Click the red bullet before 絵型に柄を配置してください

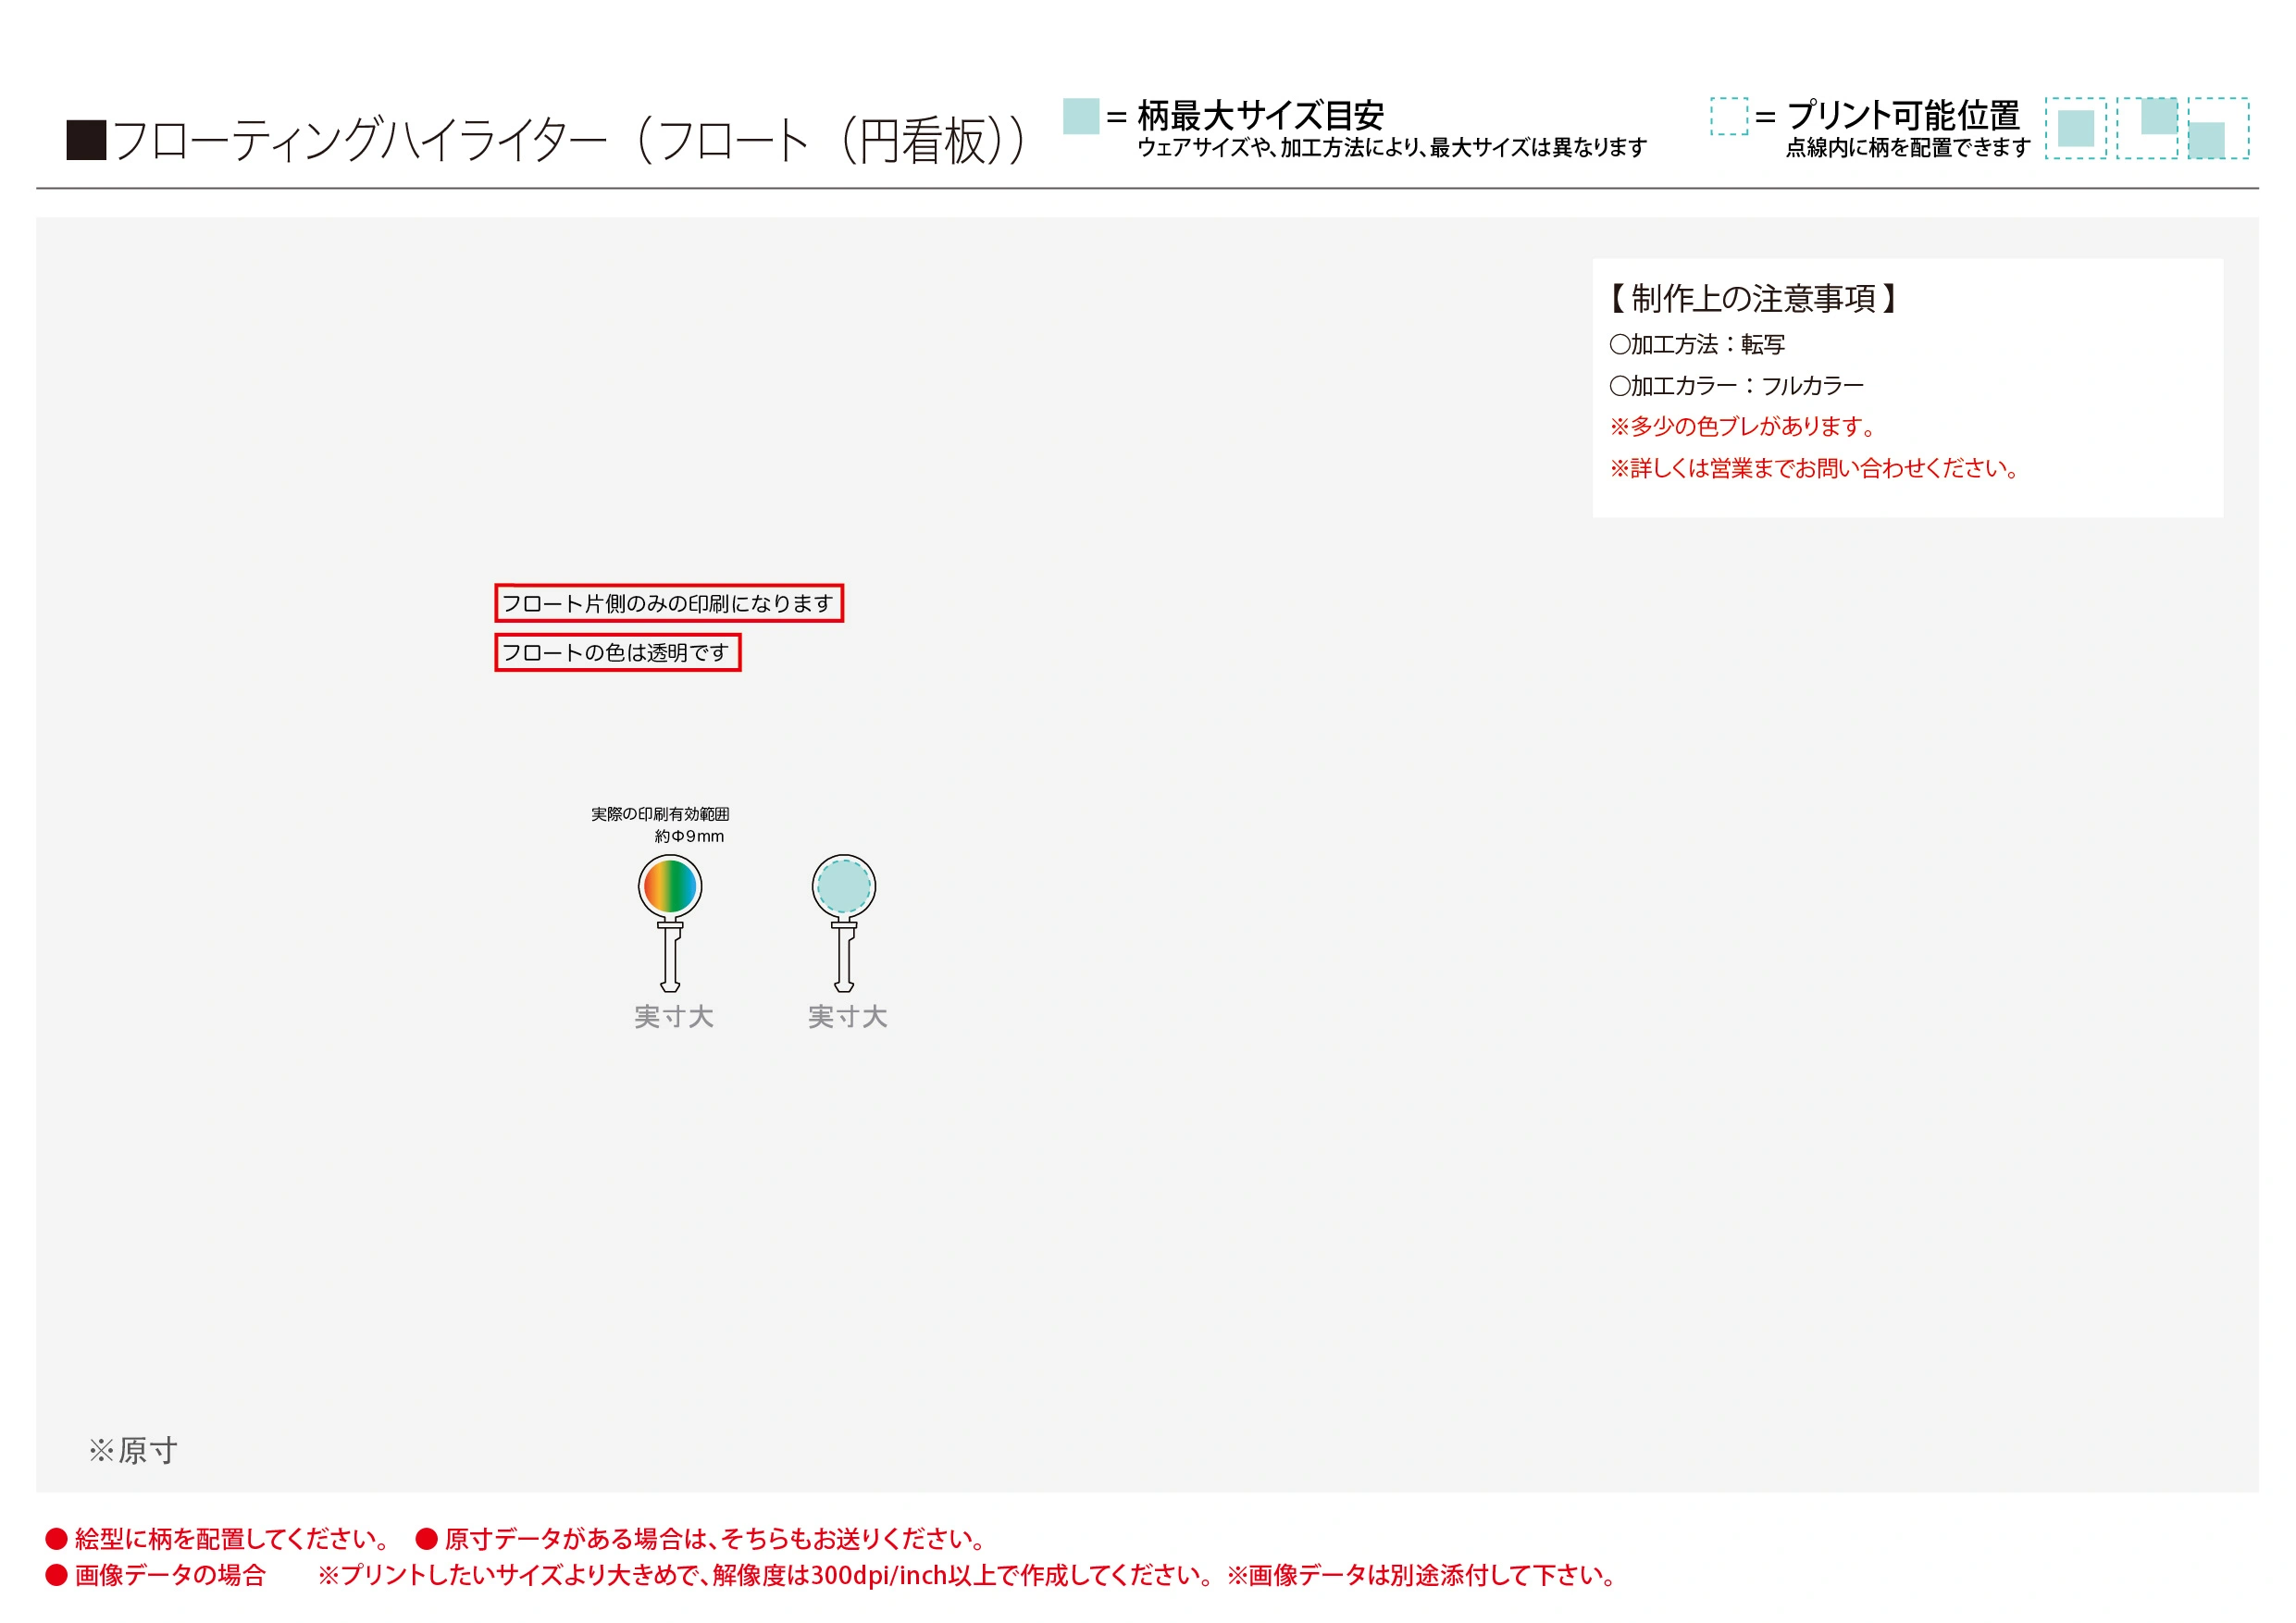pos(56,1538)
